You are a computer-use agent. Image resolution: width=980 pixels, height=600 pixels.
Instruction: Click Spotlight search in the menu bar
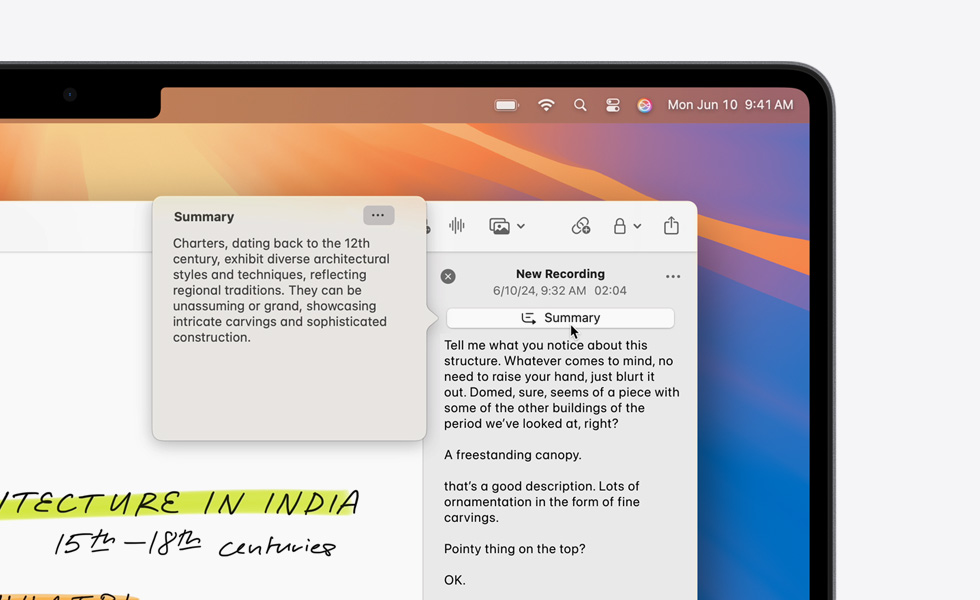point(580,104)
